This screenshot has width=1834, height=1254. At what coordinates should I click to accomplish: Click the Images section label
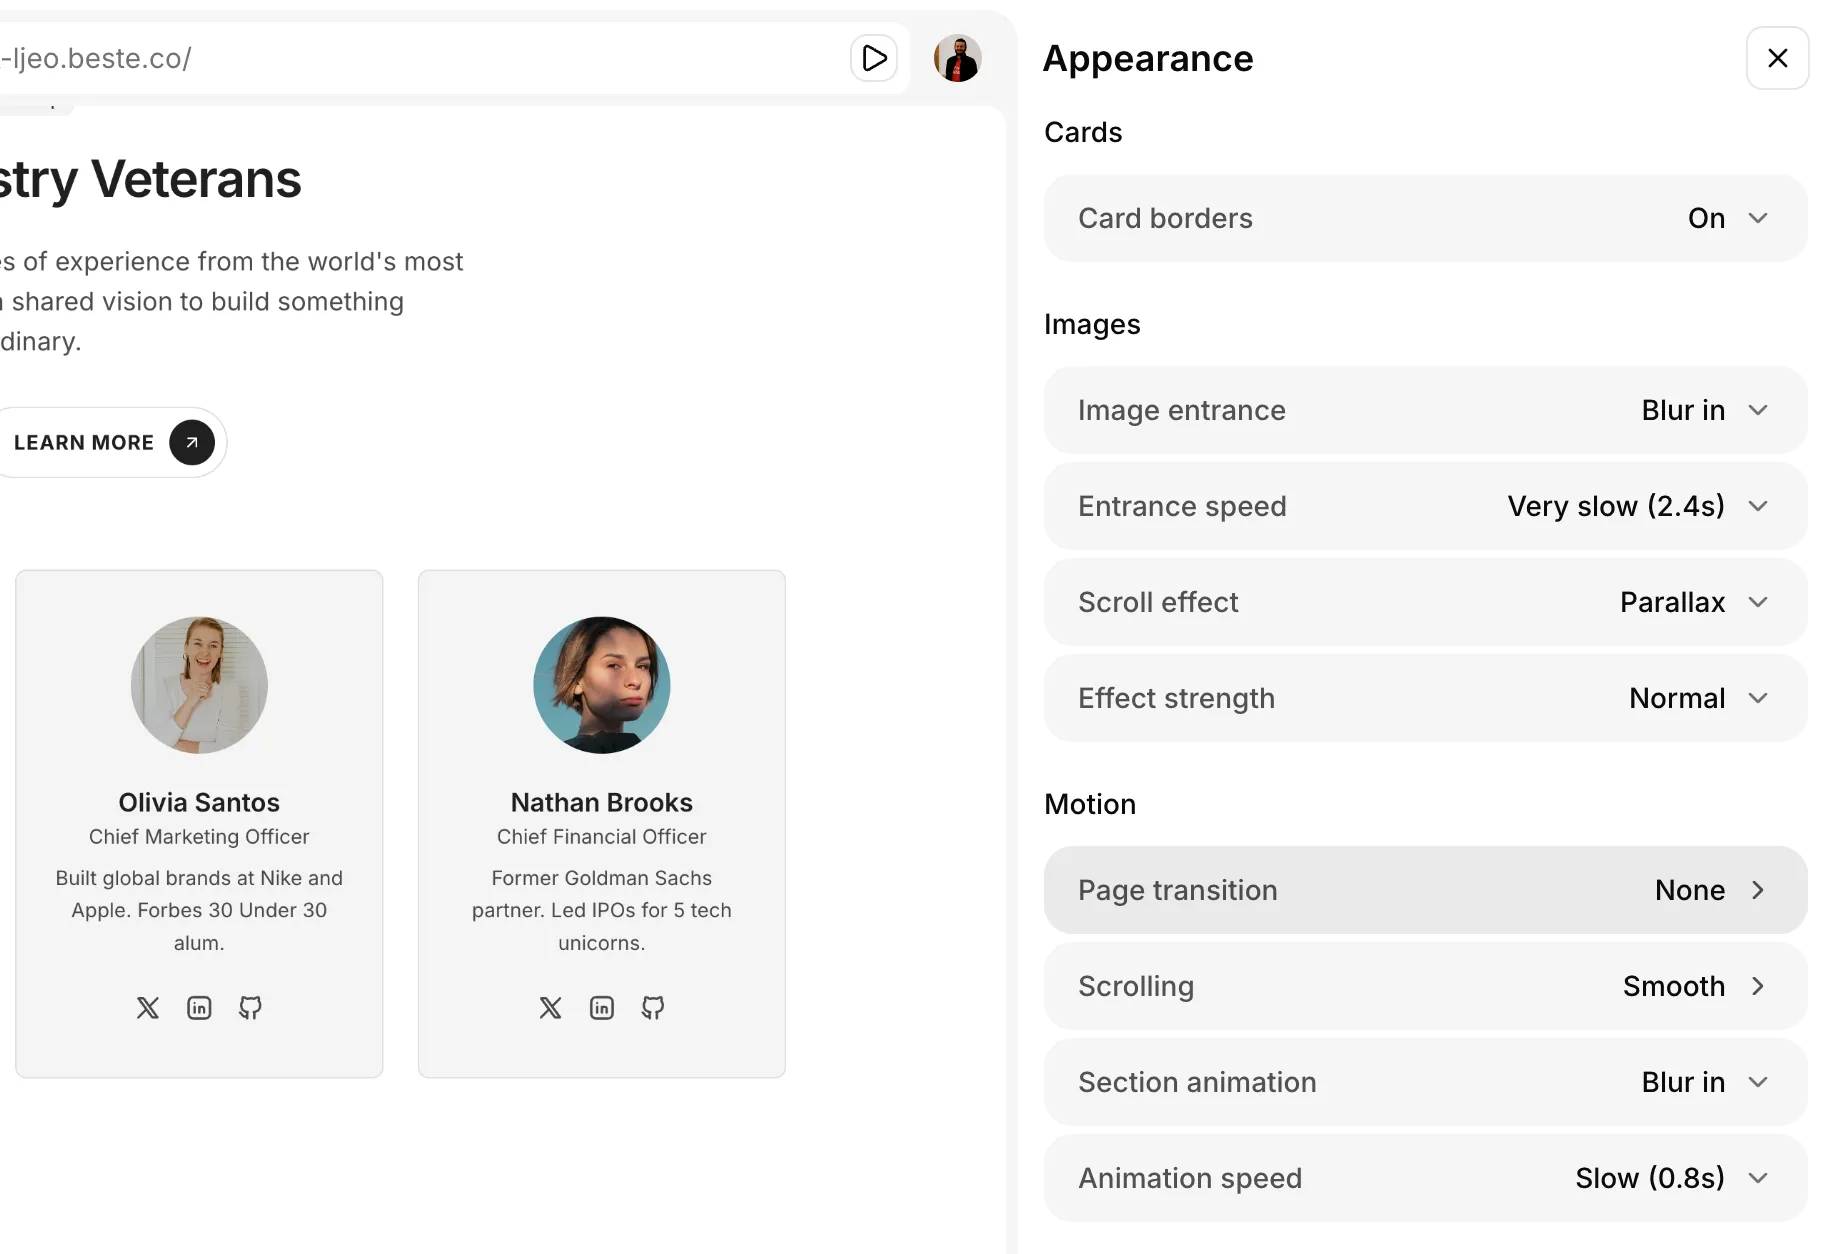click(1092, 324)
